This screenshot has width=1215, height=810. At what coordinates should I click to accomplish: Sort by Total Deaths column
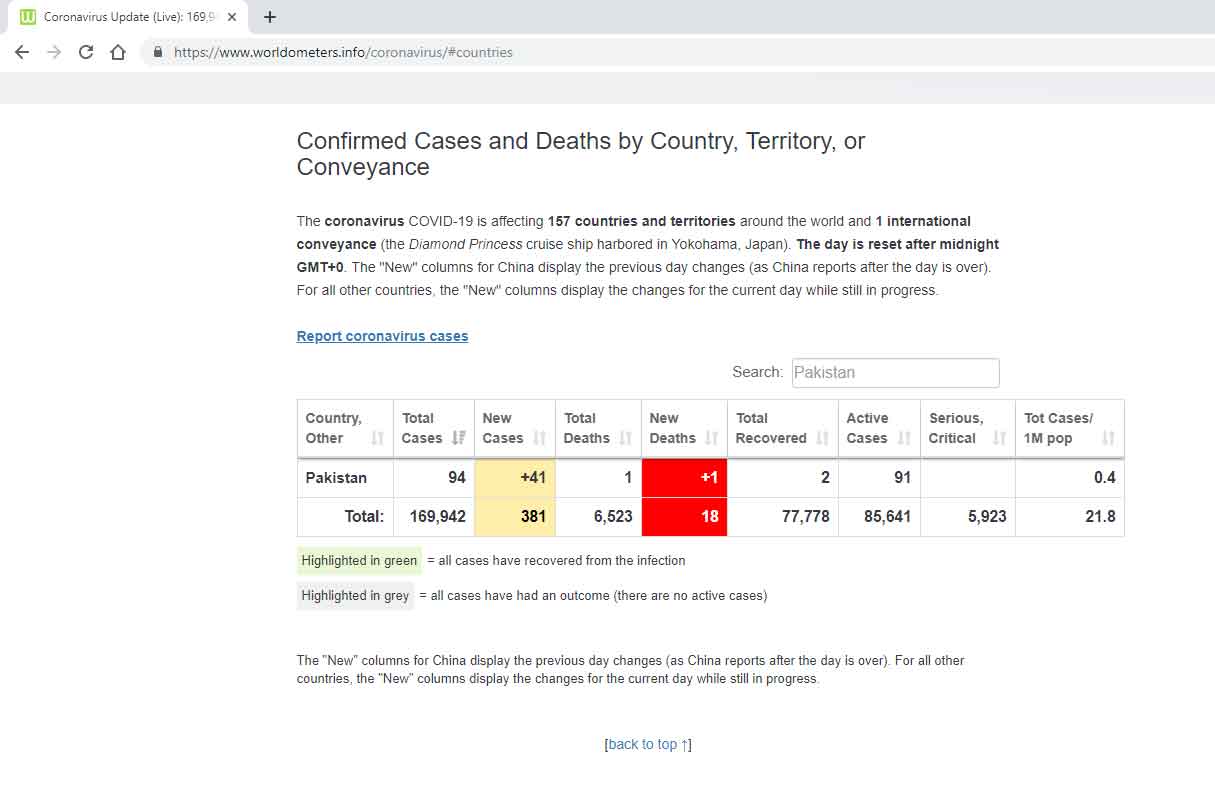(598, 428)
